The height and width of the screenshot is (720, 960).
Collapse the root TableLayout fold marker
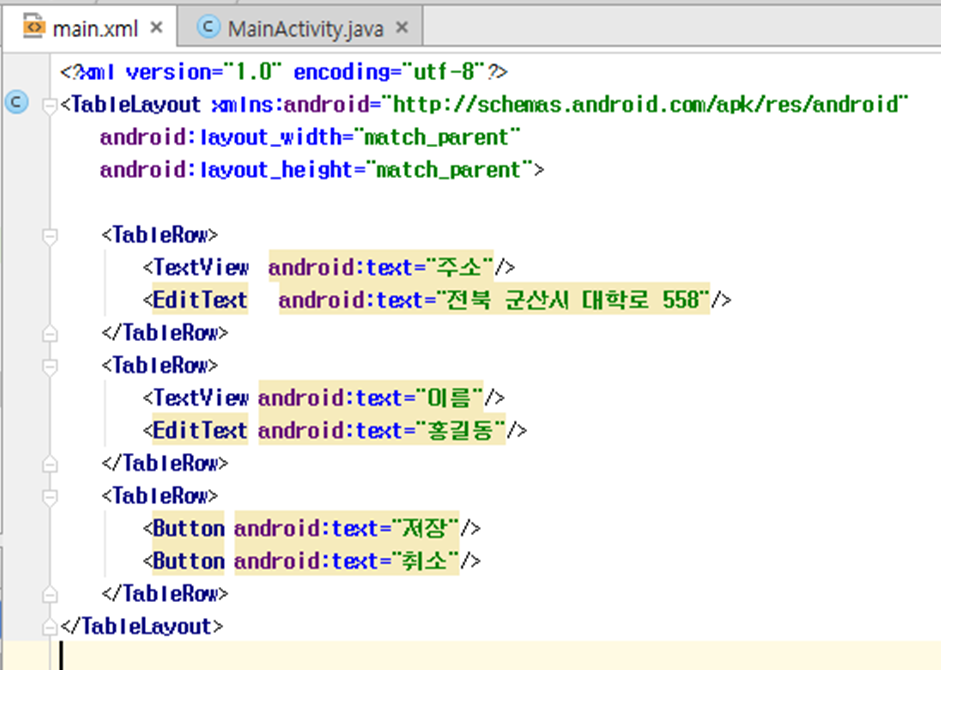pos(49,105)
